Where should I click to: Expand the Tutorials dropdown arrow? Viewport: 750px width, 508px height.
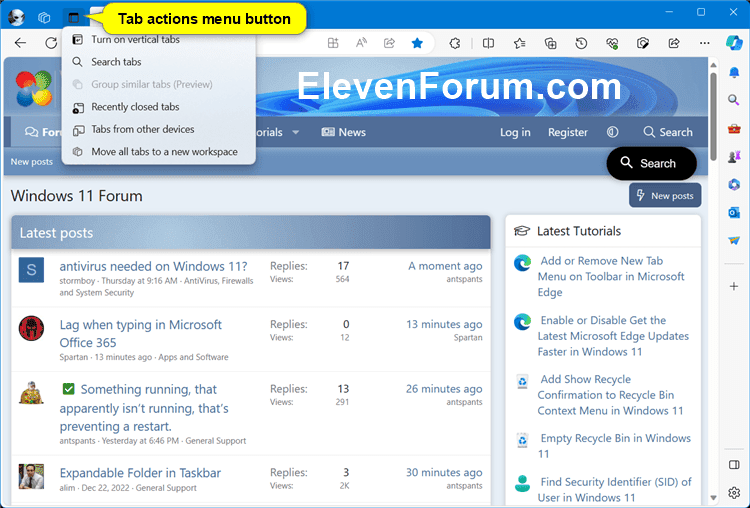point(296,133)
